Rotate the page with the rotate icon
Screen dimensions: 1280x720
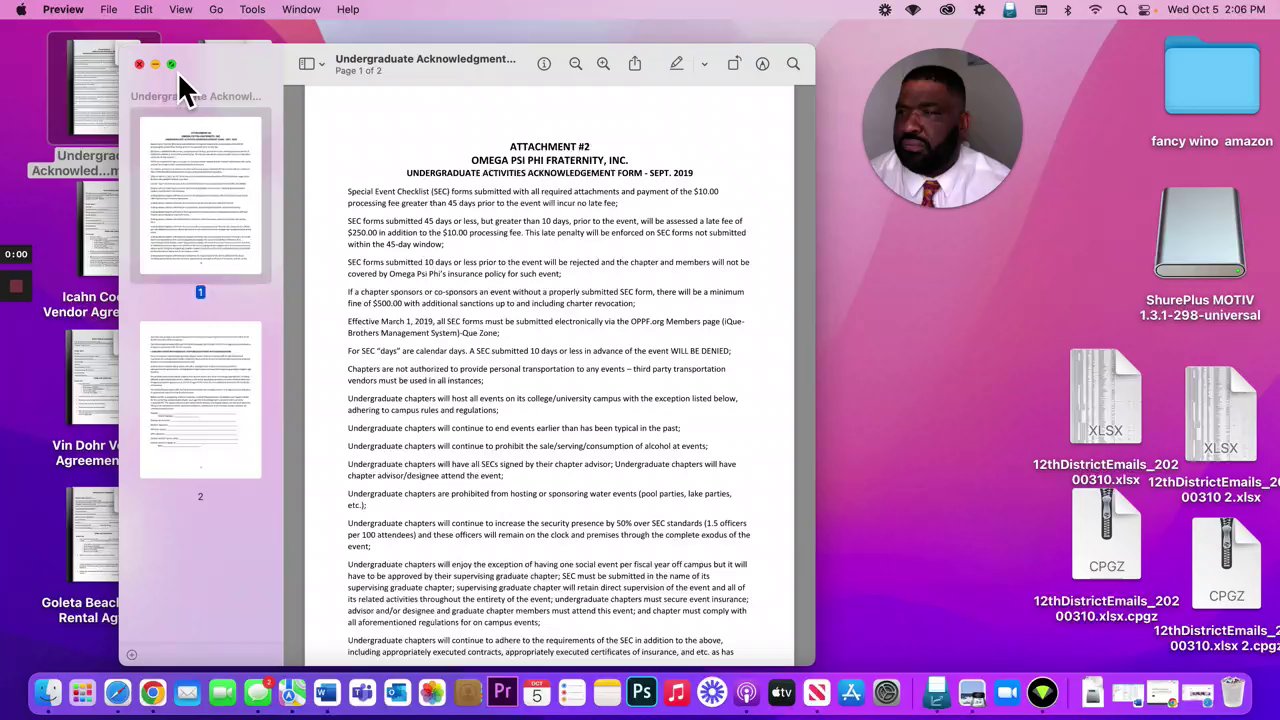[x=734, y=64]
